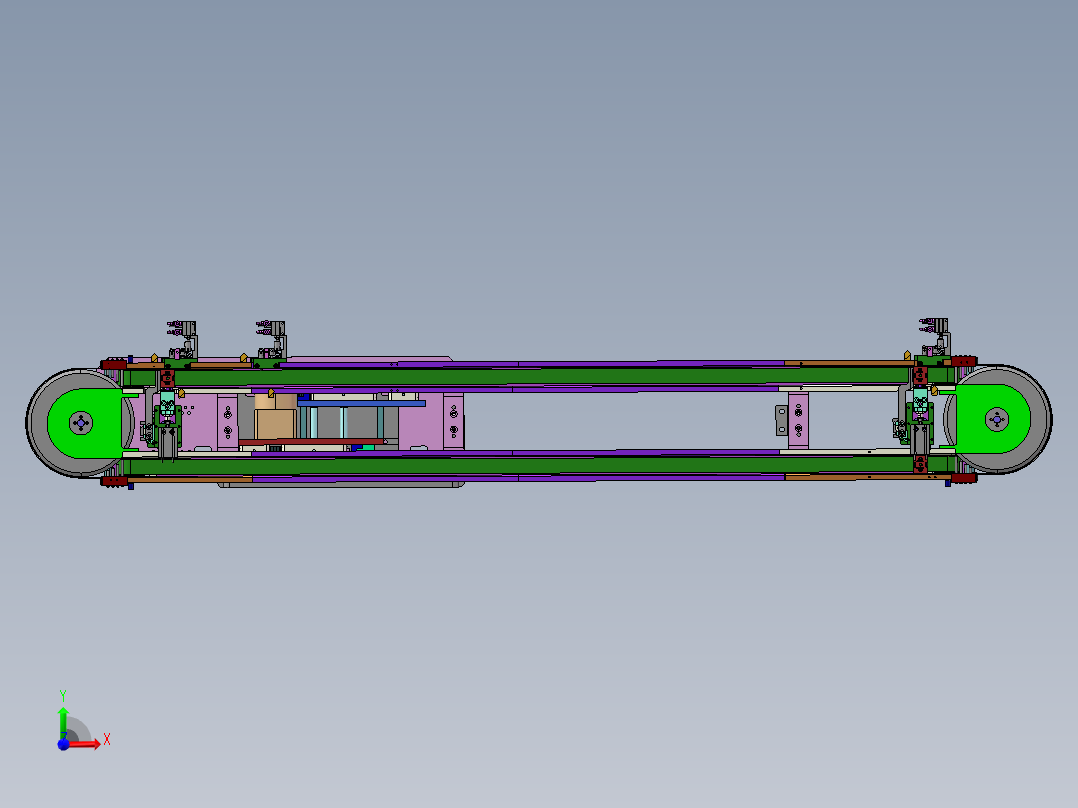Select the pink bracket plate beside the gray two-hole bracket
Viewport: 1078px width, 808px height.
798,420
